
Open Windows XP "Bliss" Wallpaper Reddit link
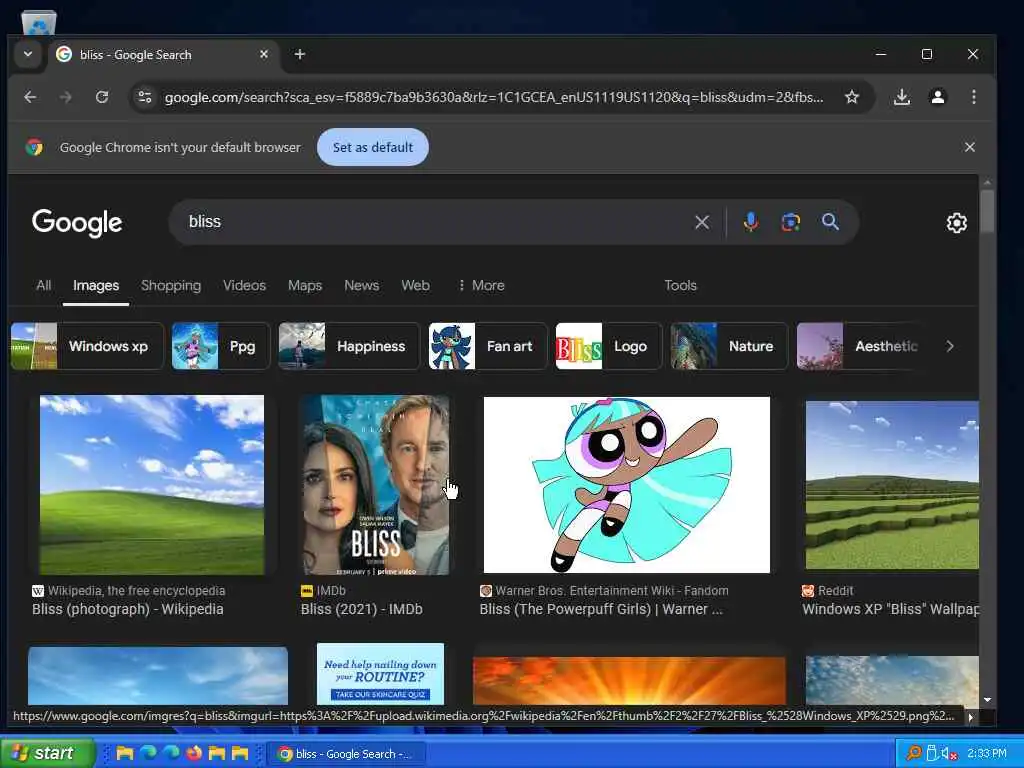[x=891, y=609]
